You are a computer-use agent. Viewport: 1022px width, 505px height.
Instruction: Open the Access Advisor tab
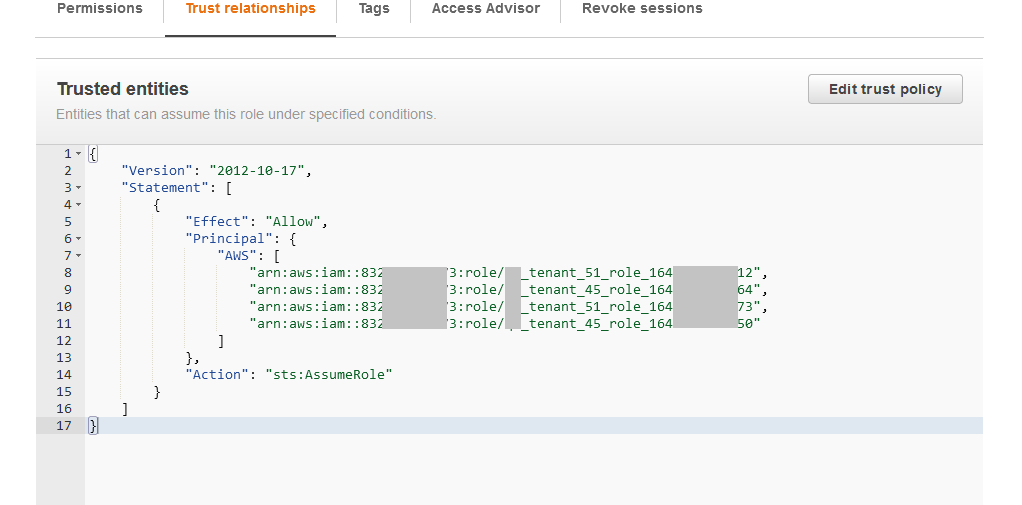tap(486, 9)
